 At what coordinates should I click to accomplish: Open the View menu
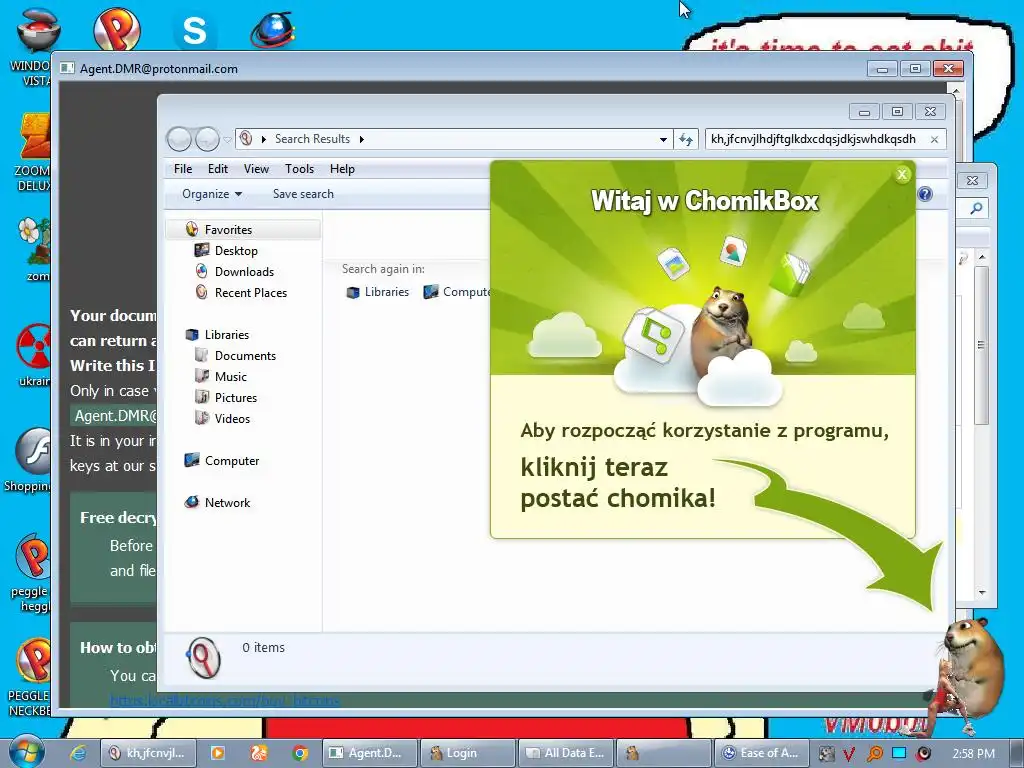[256, 169]
